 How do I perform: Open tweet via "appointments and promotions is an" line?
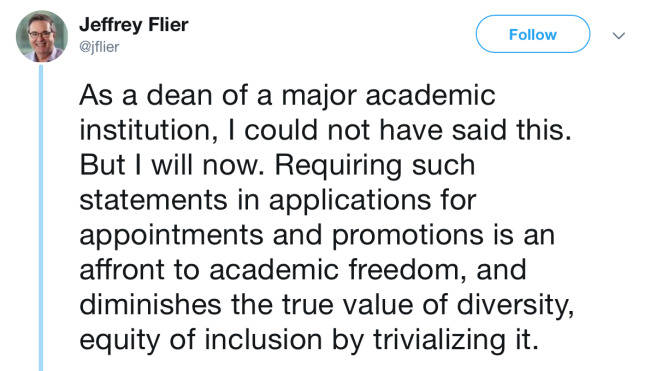point(317,236)
